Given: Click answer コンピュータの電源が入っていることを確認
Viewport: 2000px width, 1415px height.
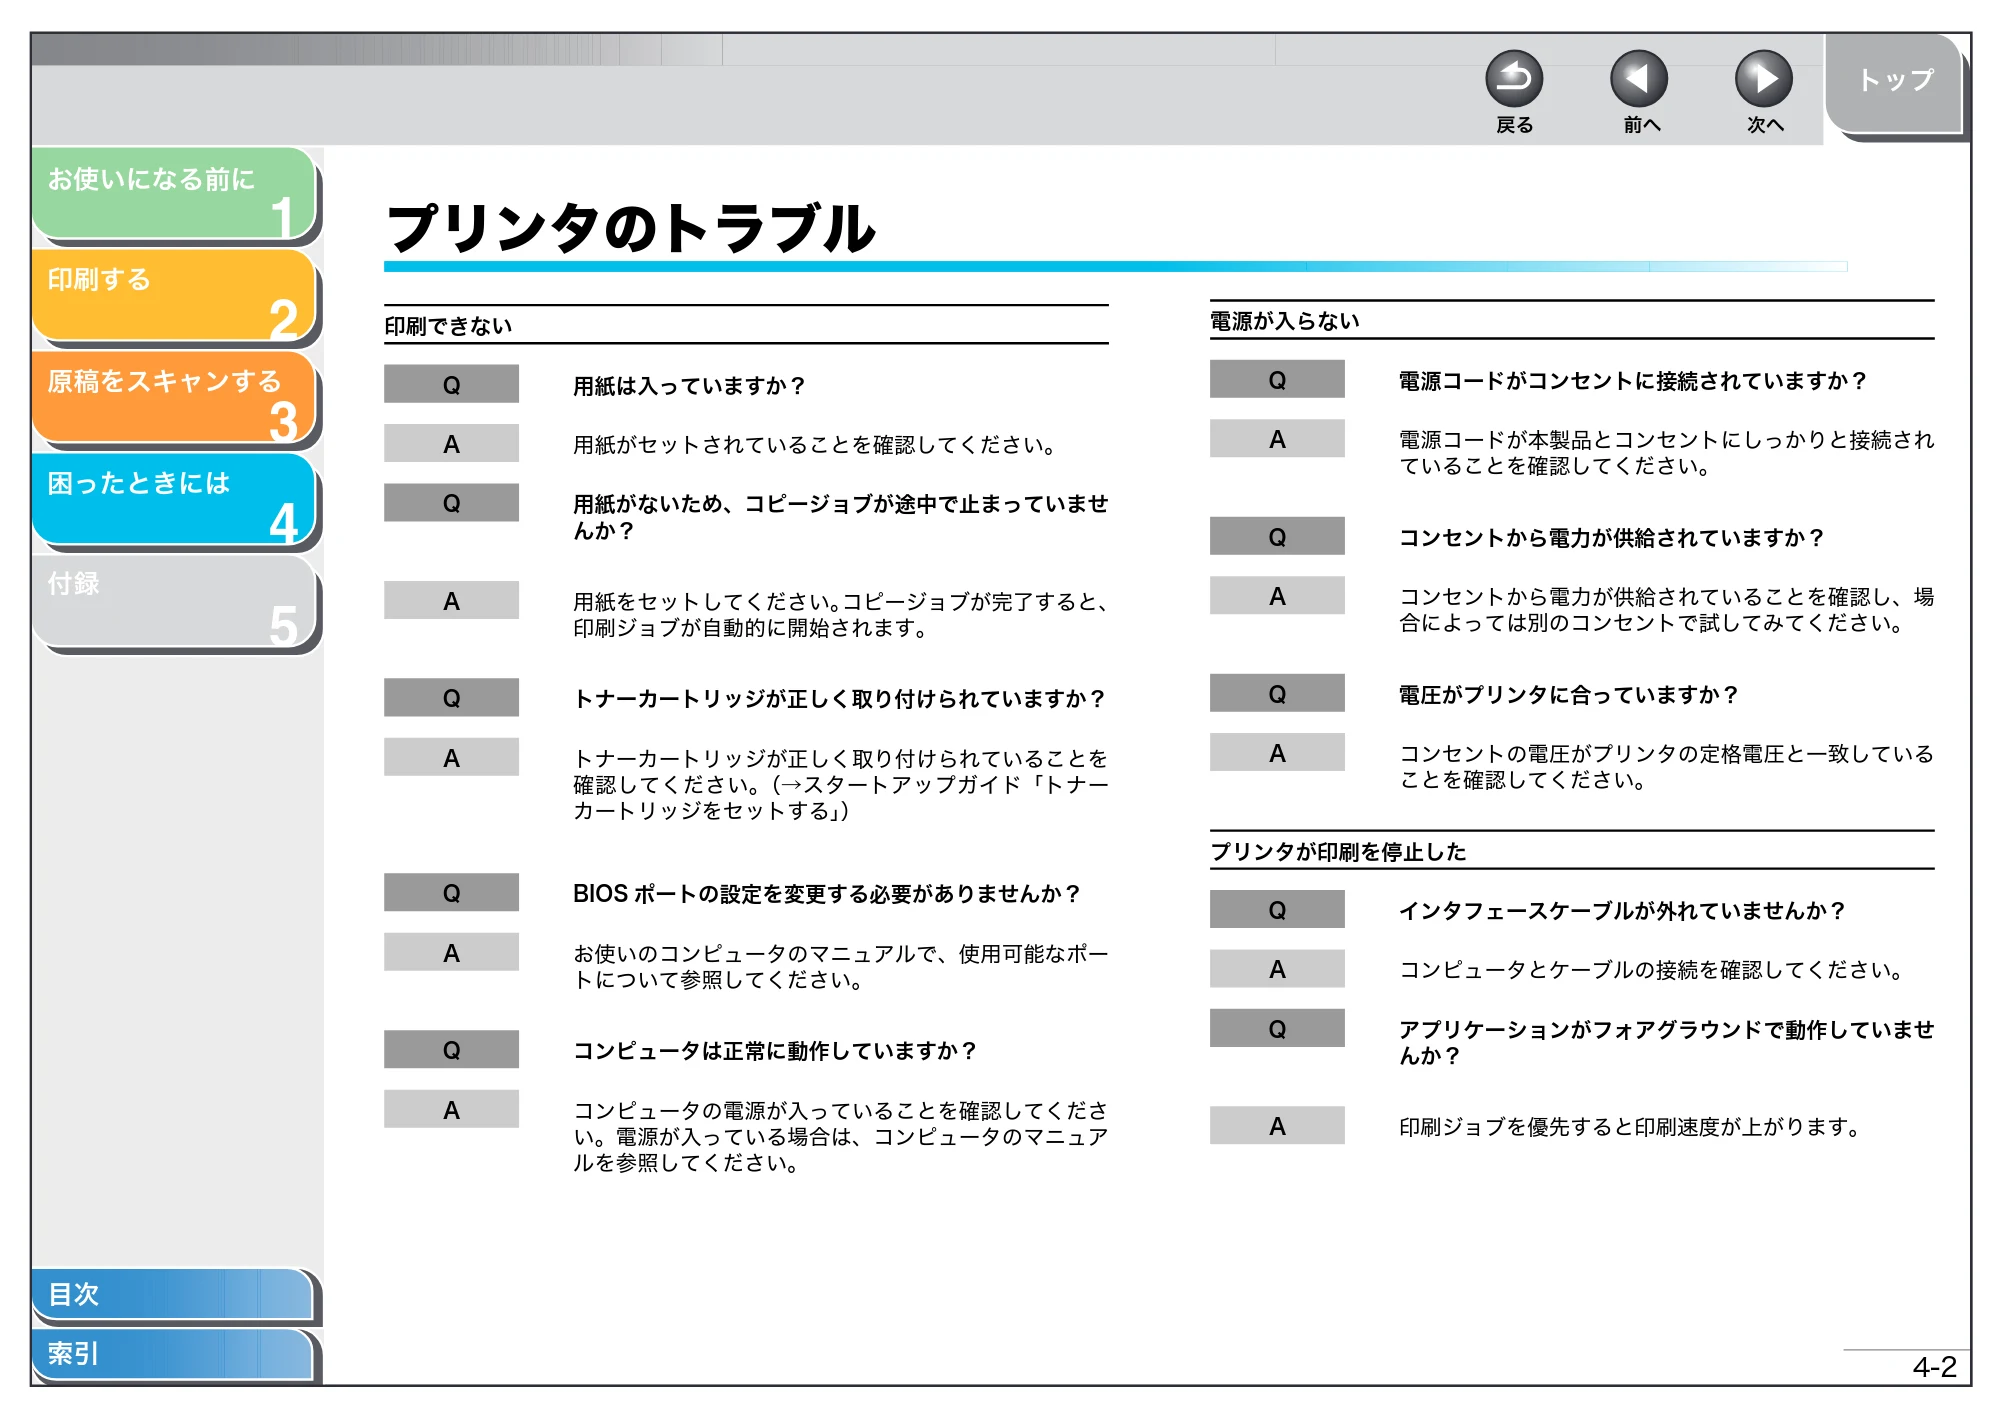Looking at the screenshot, I should [x=840, y=1137].
